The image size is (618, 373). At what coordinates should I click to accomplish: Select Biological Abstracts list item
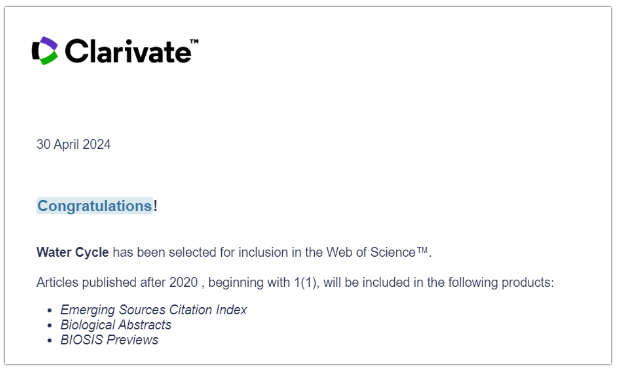[116, 325]
